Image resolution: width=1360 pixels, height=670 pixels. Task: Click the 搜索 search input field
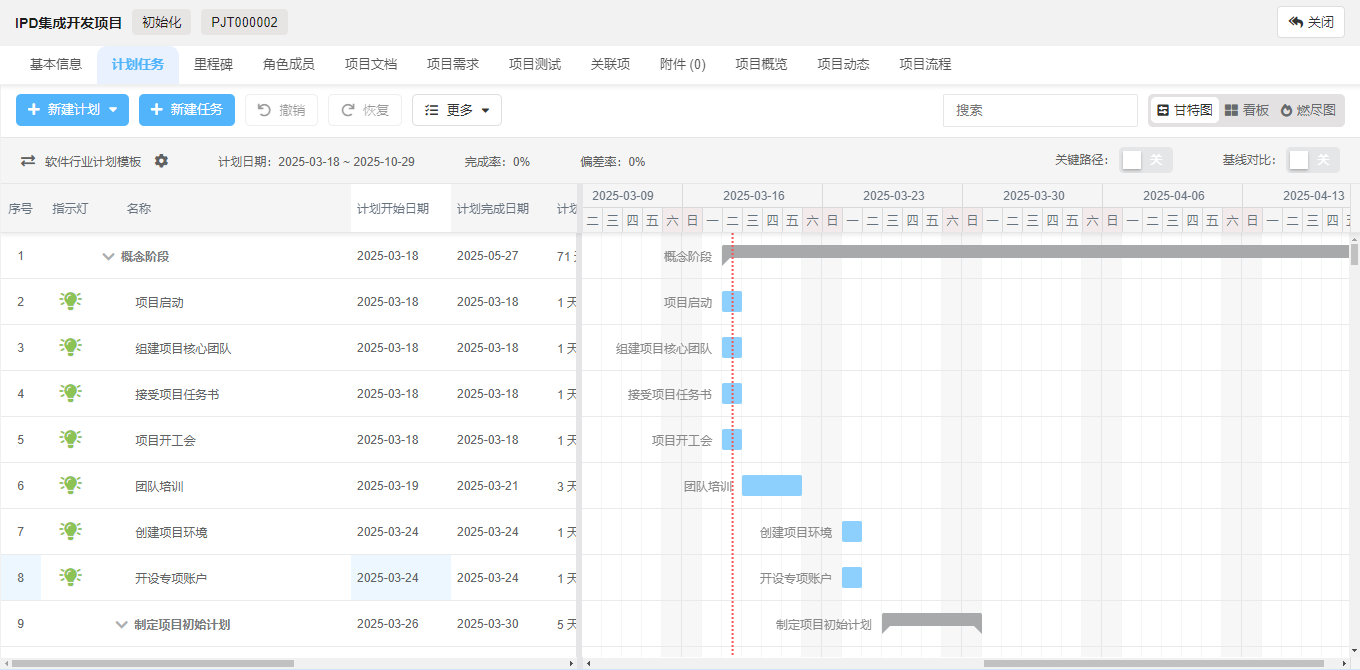(x=1040, y=110)
